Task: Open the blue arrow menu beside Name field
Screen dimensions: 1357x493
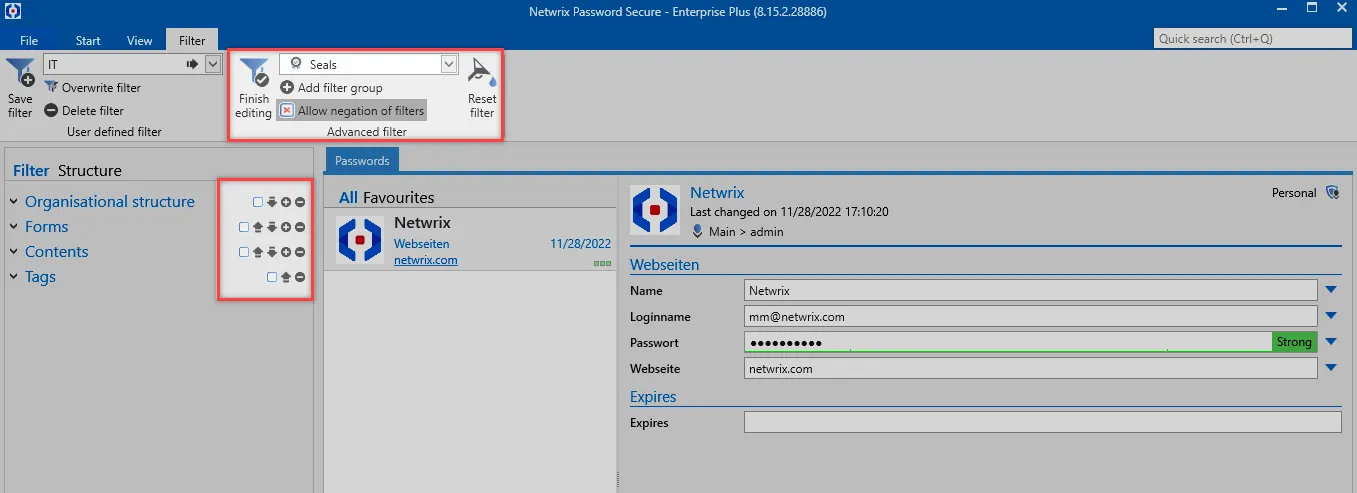Action: click(1331, 290)
